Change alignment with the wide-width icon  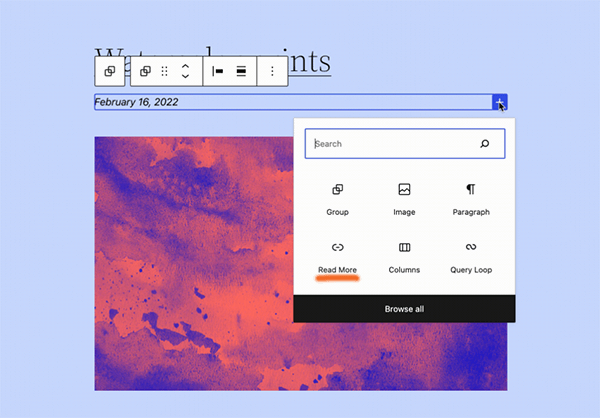241,71
